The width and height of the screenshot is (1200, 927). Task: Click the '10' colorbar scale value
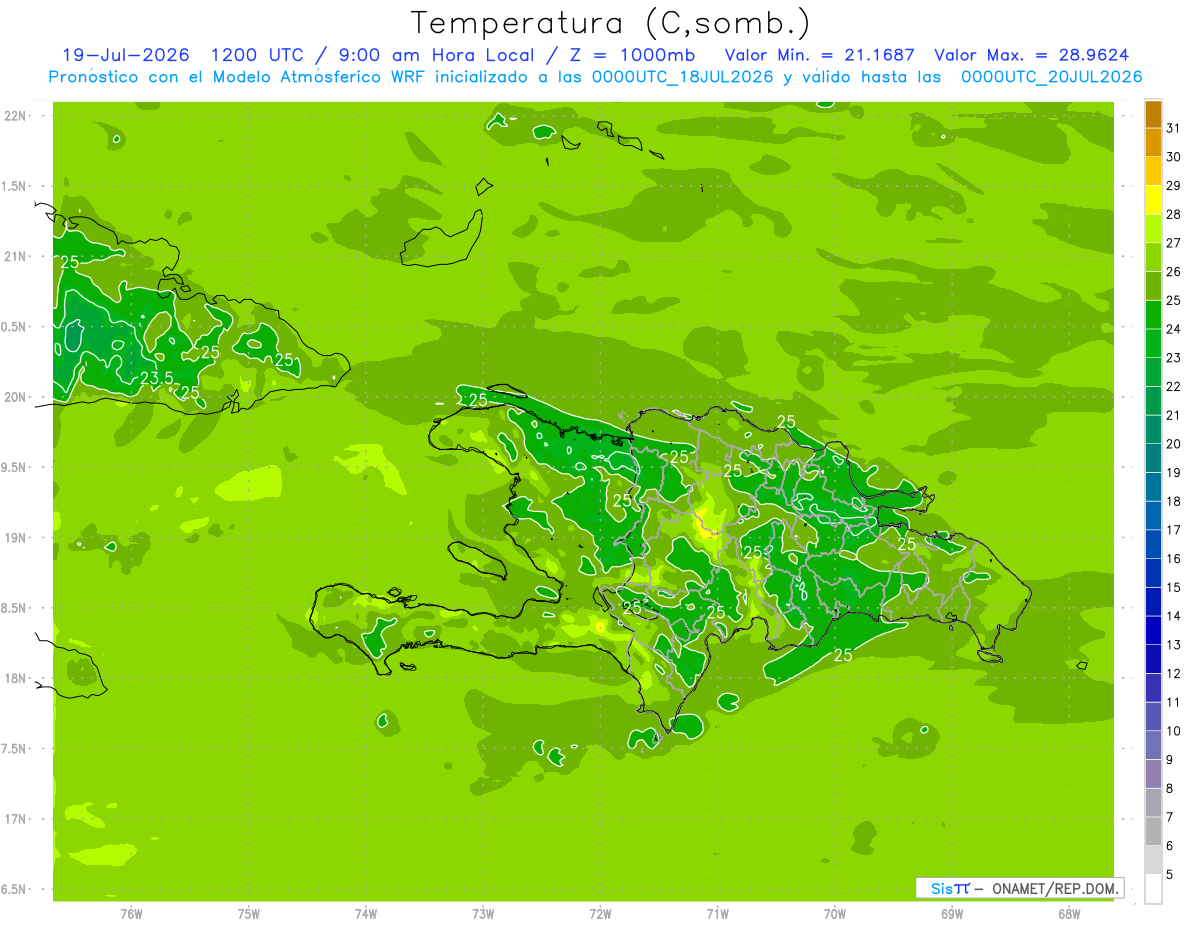[1173, 731]
